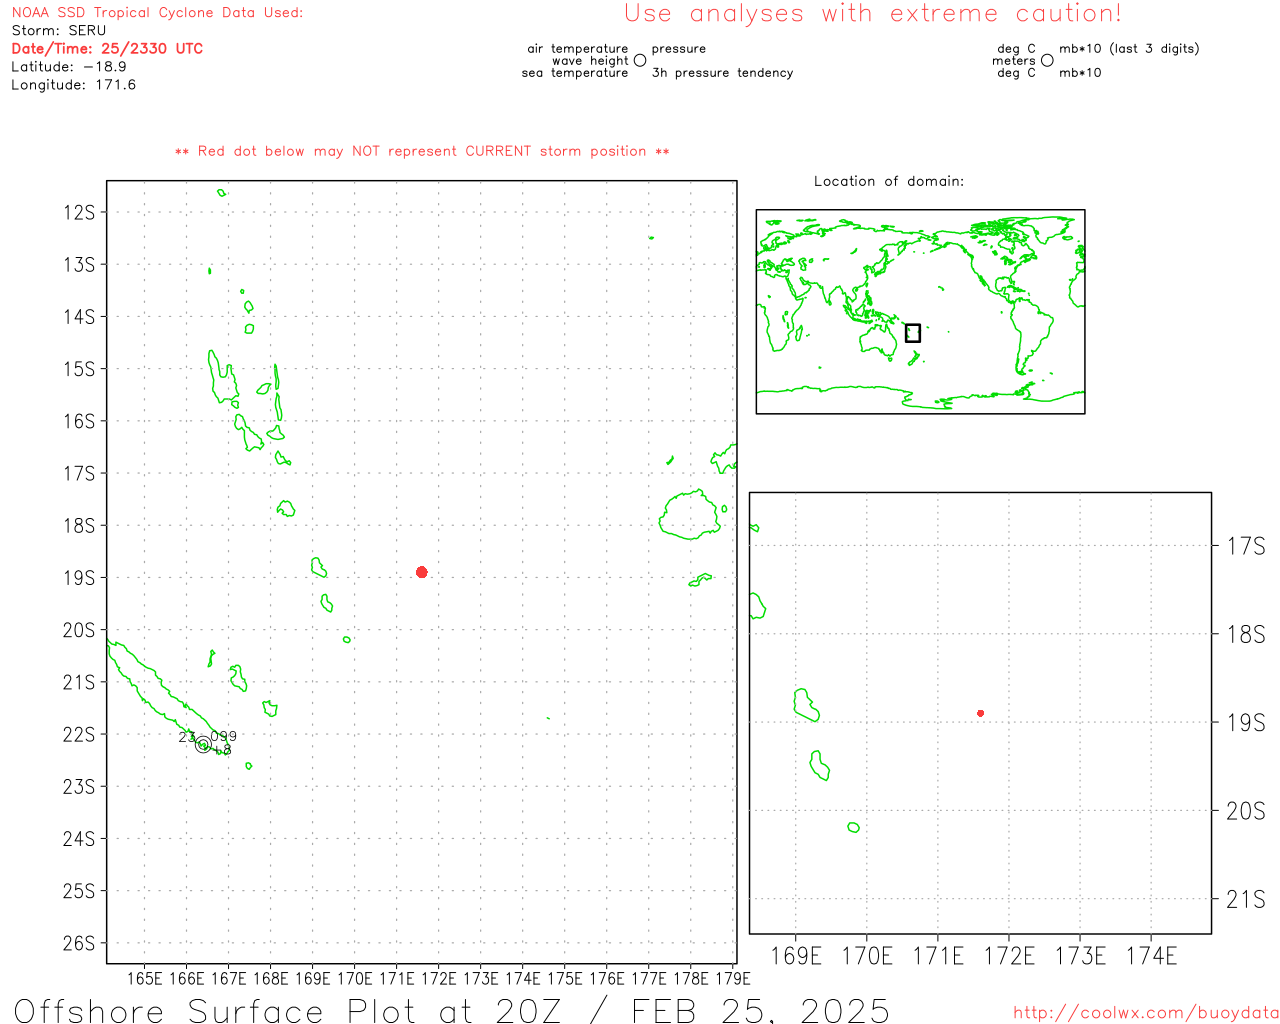Screen dimensions: 1280x1024
Task: Click the red storm position dot on main map
Action: pos(422,572)
